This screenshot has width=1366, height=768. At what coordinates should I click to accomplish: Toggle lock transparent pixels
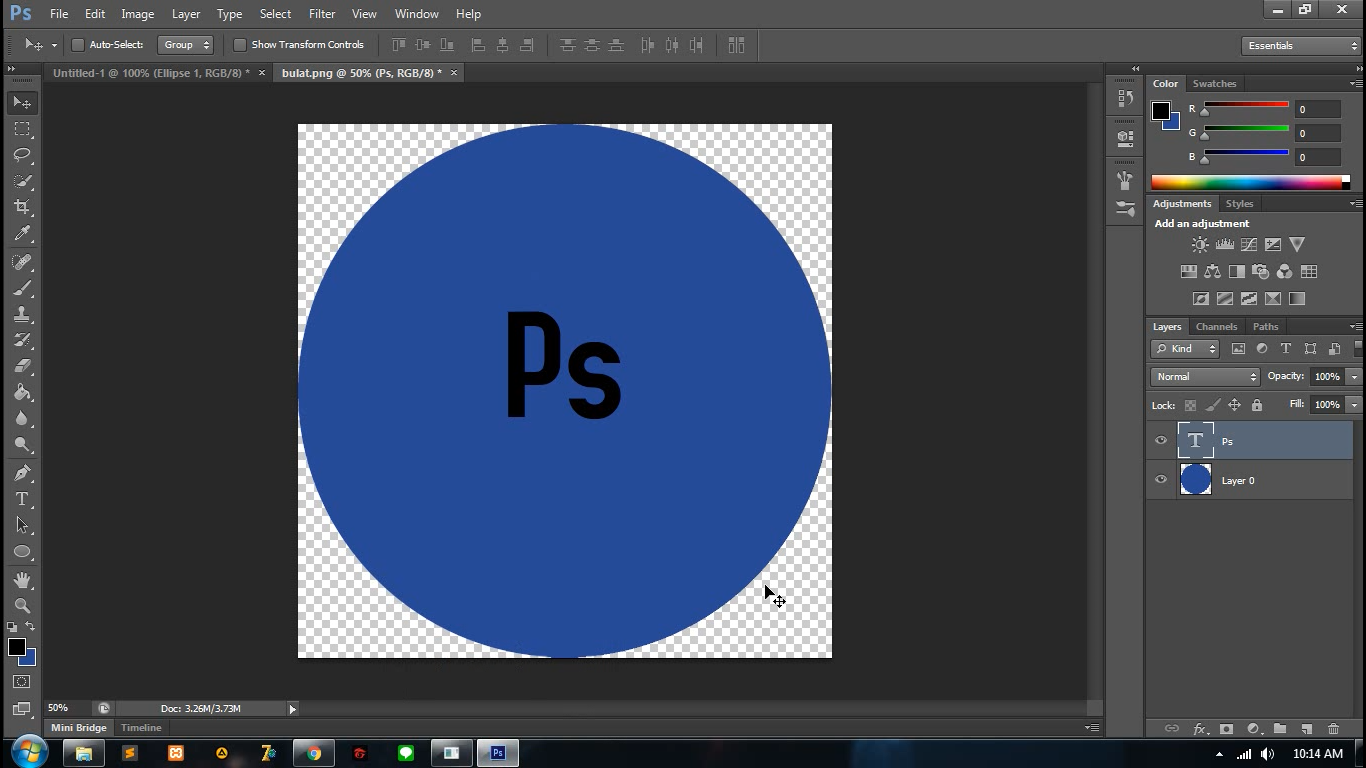1190,405
